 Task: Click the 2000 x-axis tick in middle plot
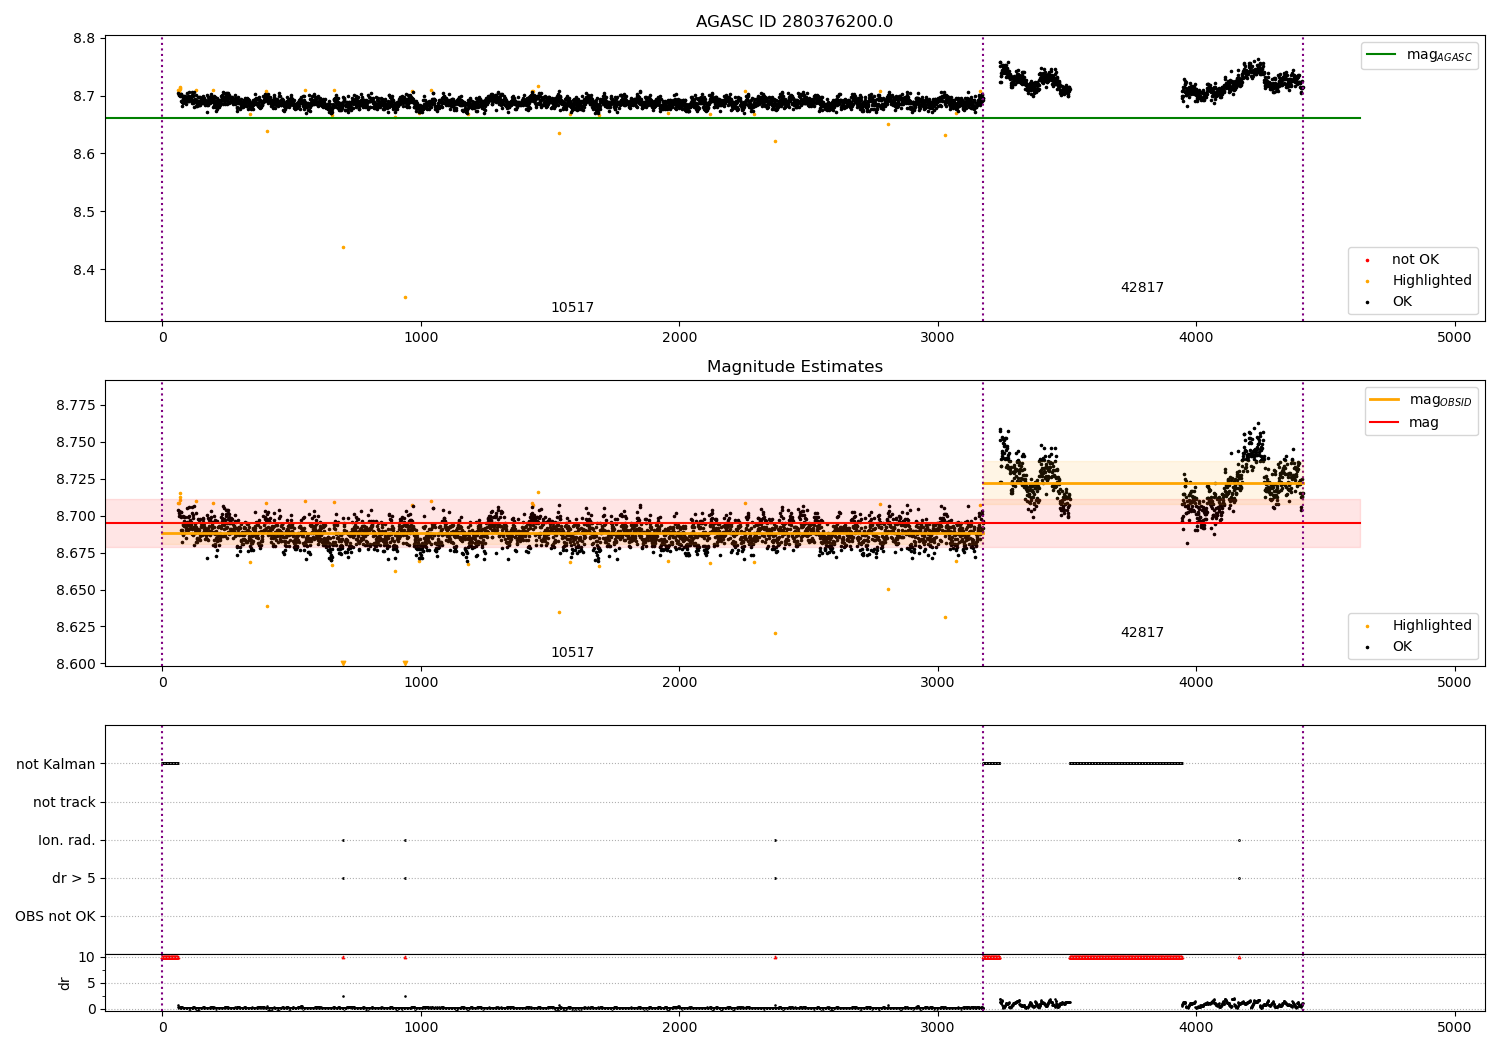point(679,683)
